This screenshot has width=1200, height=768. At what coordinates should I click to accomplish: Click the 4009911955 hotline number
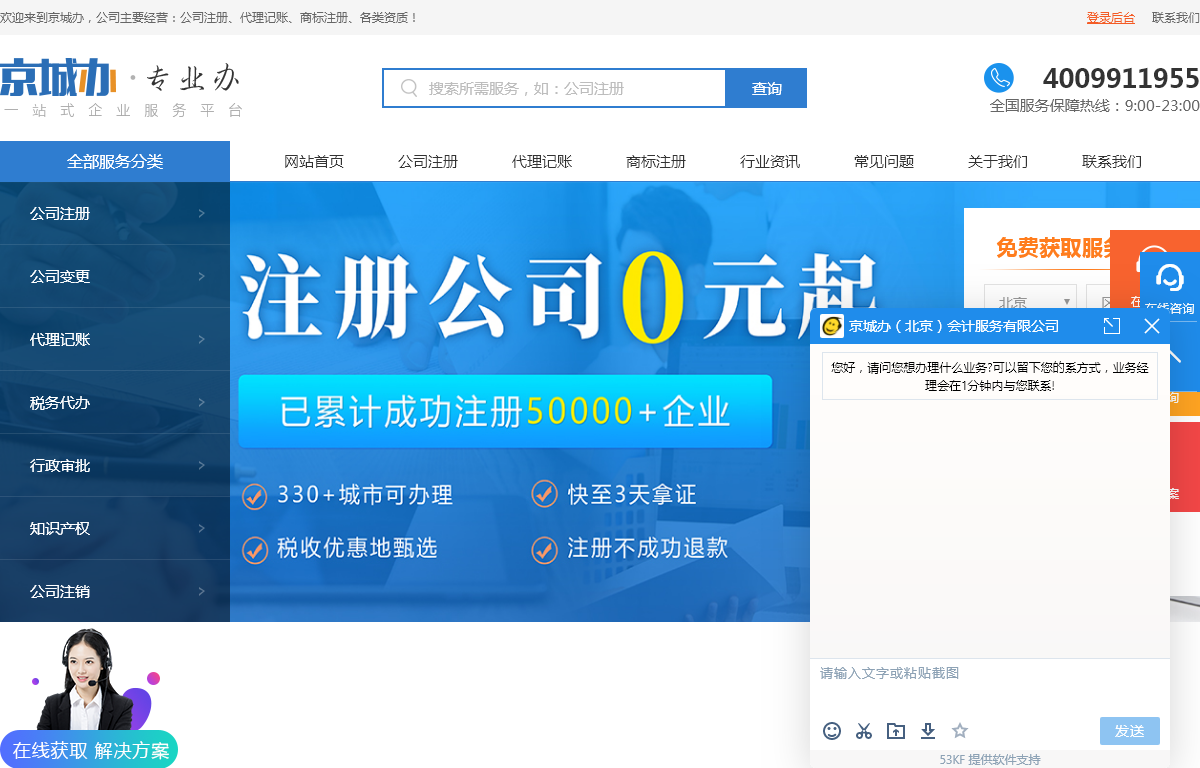click(1121, 78)
